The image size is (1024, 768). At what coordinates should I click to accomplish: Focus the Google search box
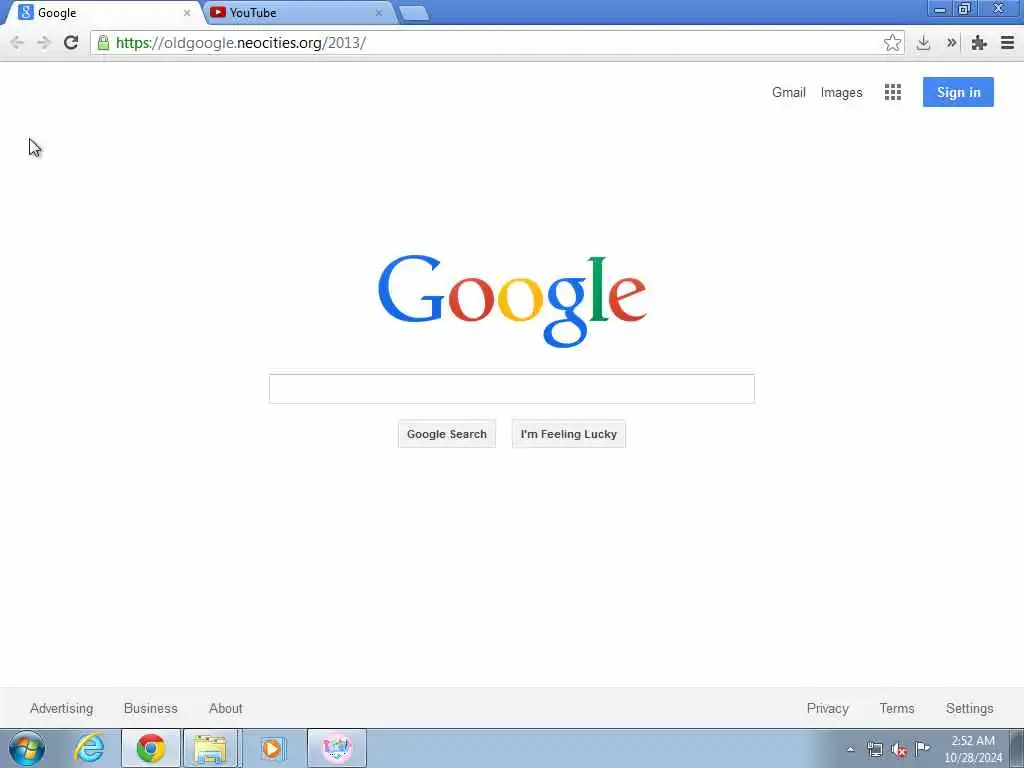click(512, 389)
